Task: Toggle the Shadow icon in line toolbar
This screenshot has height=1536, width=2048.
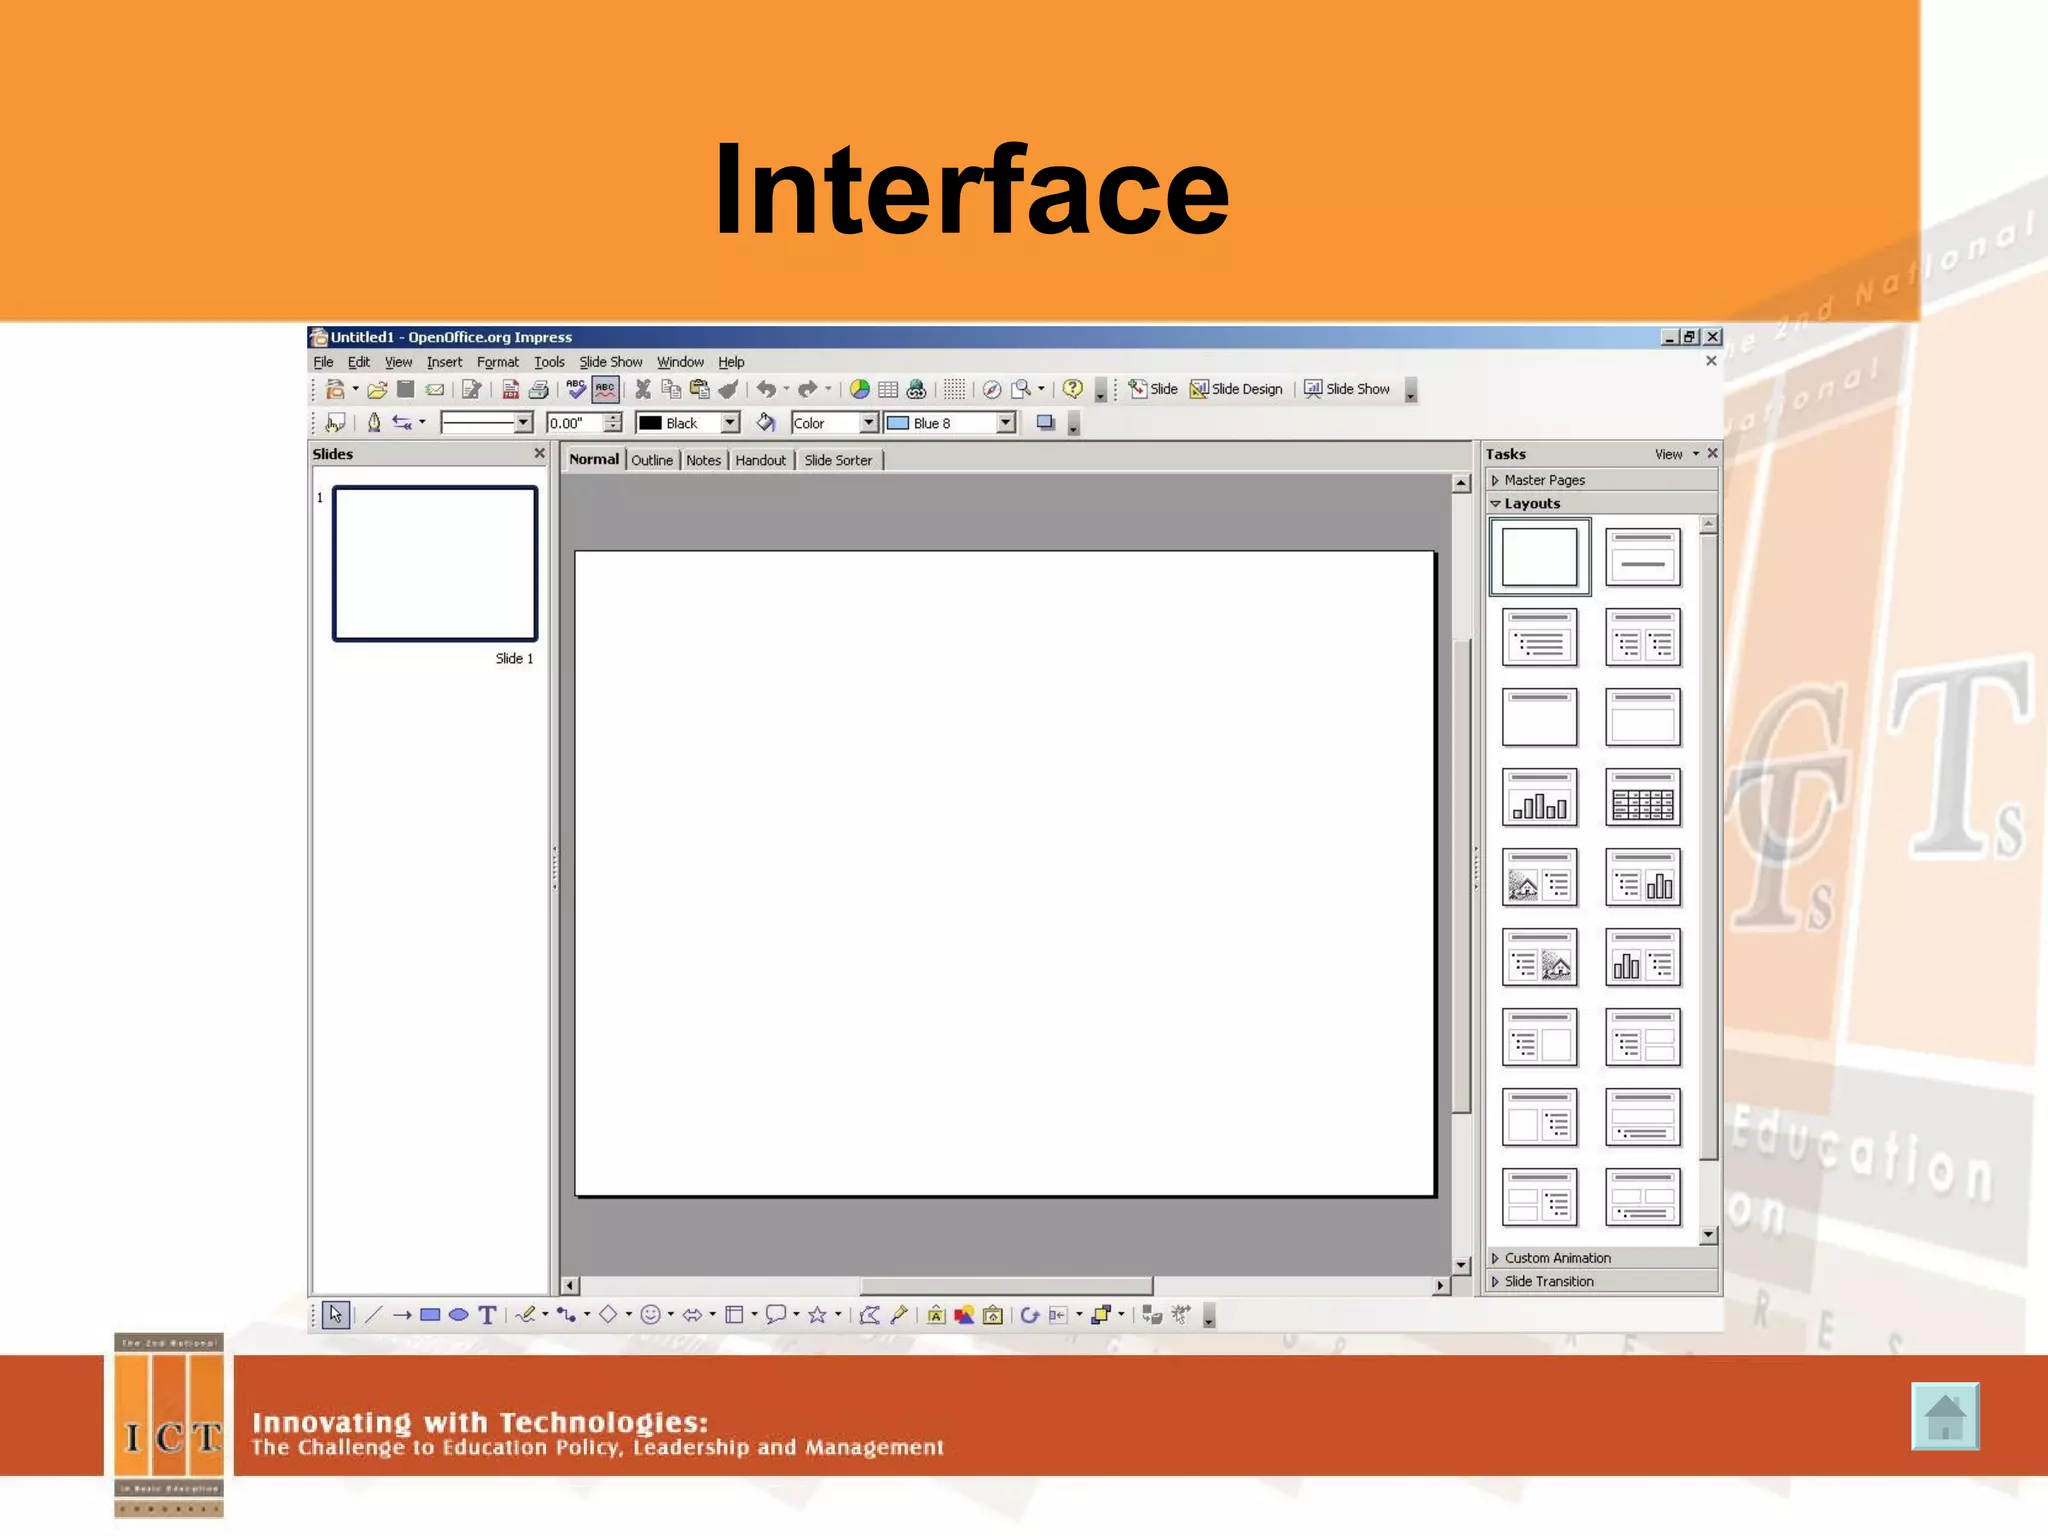Action: (x=1045, y=423)
